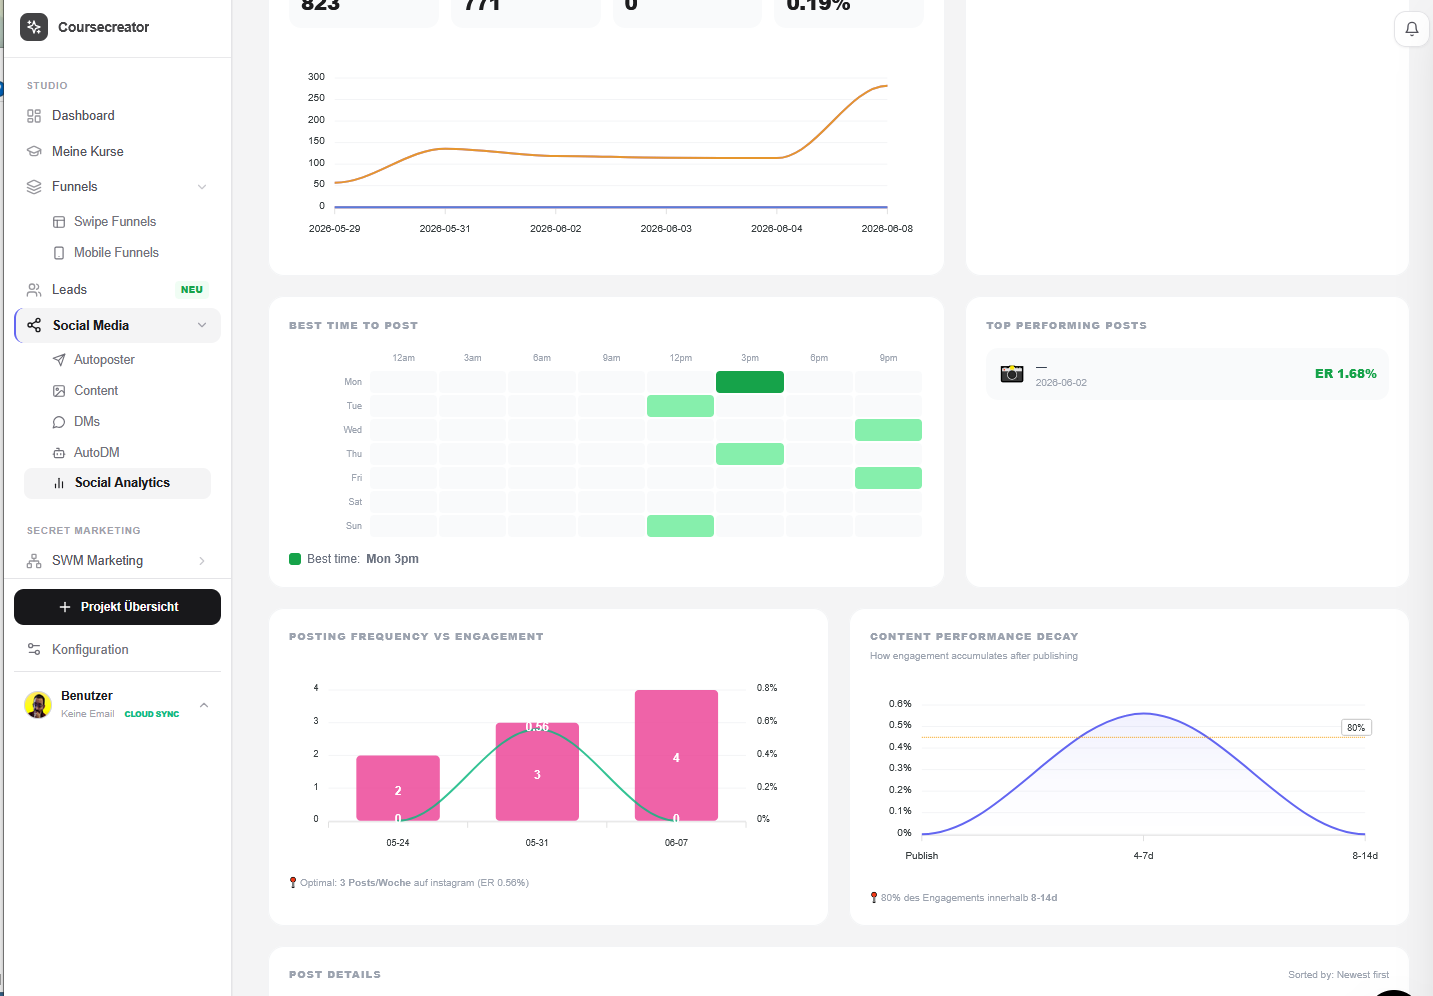Screen dimensions: 1433x996
Task: Click the Swipe Funnels layout icon
Action: (59, 222)
